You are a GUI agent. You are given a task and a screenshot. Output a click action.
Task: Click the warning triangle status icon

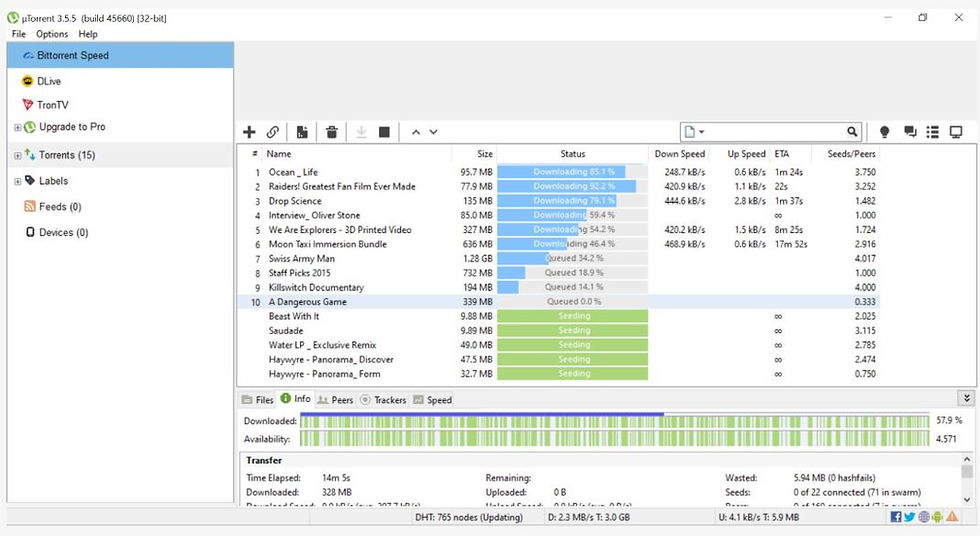click(952, 517)
